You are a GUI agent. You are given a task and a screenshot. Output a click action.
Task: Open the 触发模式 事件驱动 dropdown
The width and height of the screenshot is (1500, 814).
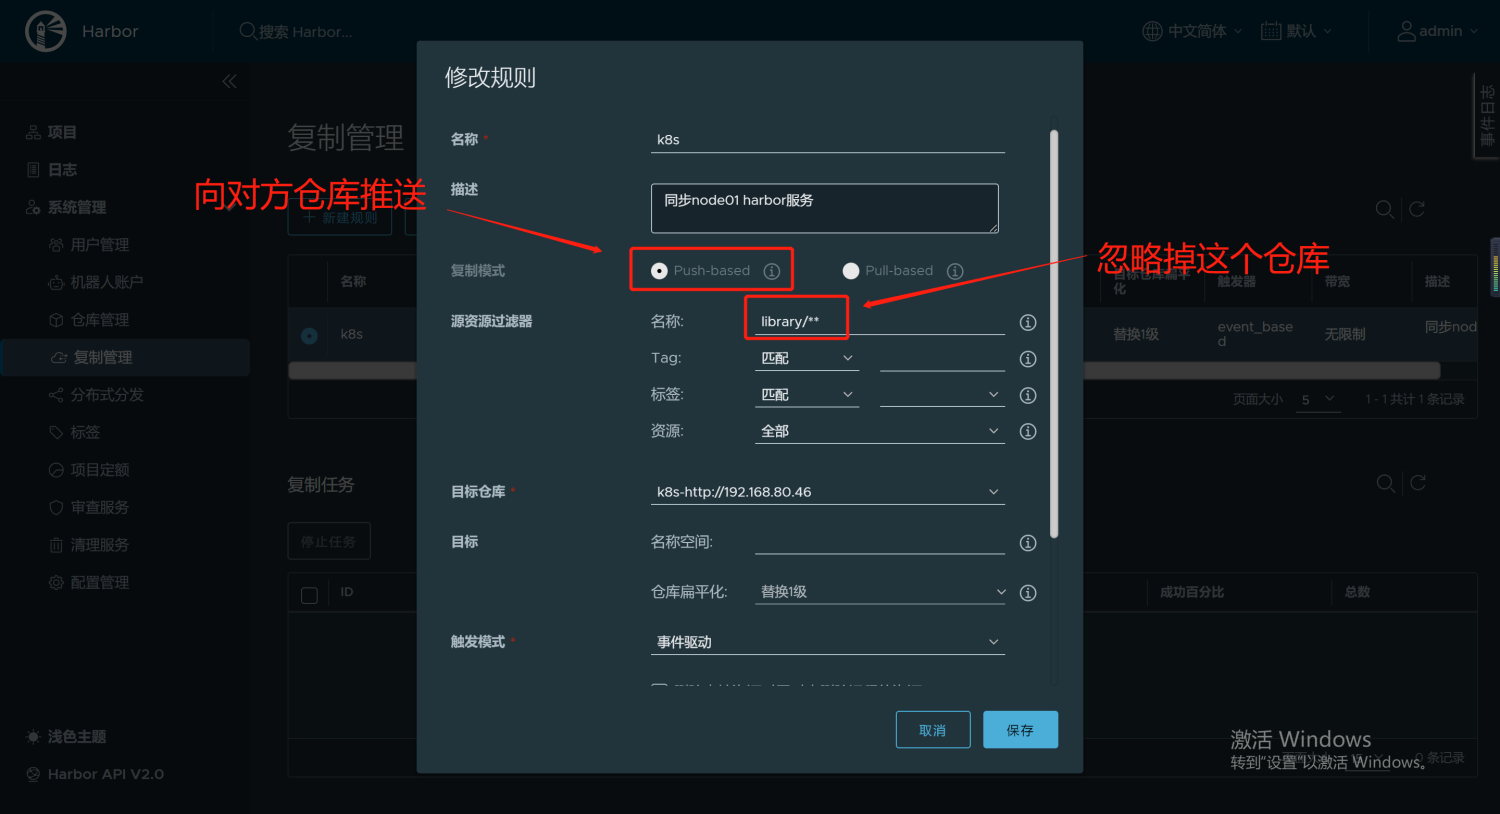pyautogui.click(x=828, y=642)
